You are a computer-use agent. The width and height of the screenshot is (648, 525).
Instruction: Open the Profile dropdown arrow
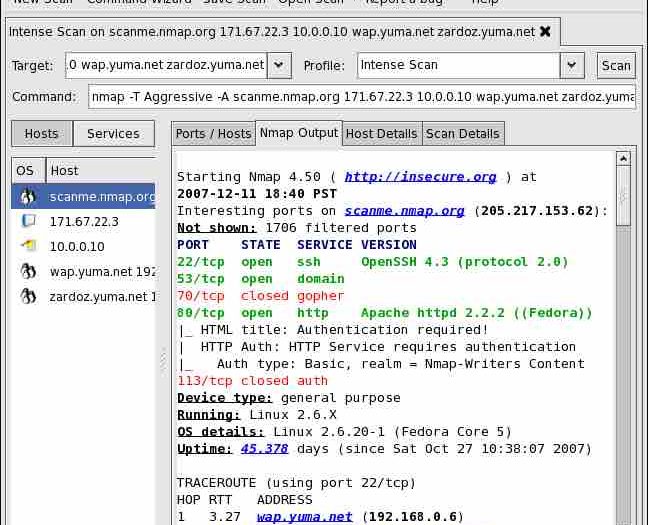572,65
